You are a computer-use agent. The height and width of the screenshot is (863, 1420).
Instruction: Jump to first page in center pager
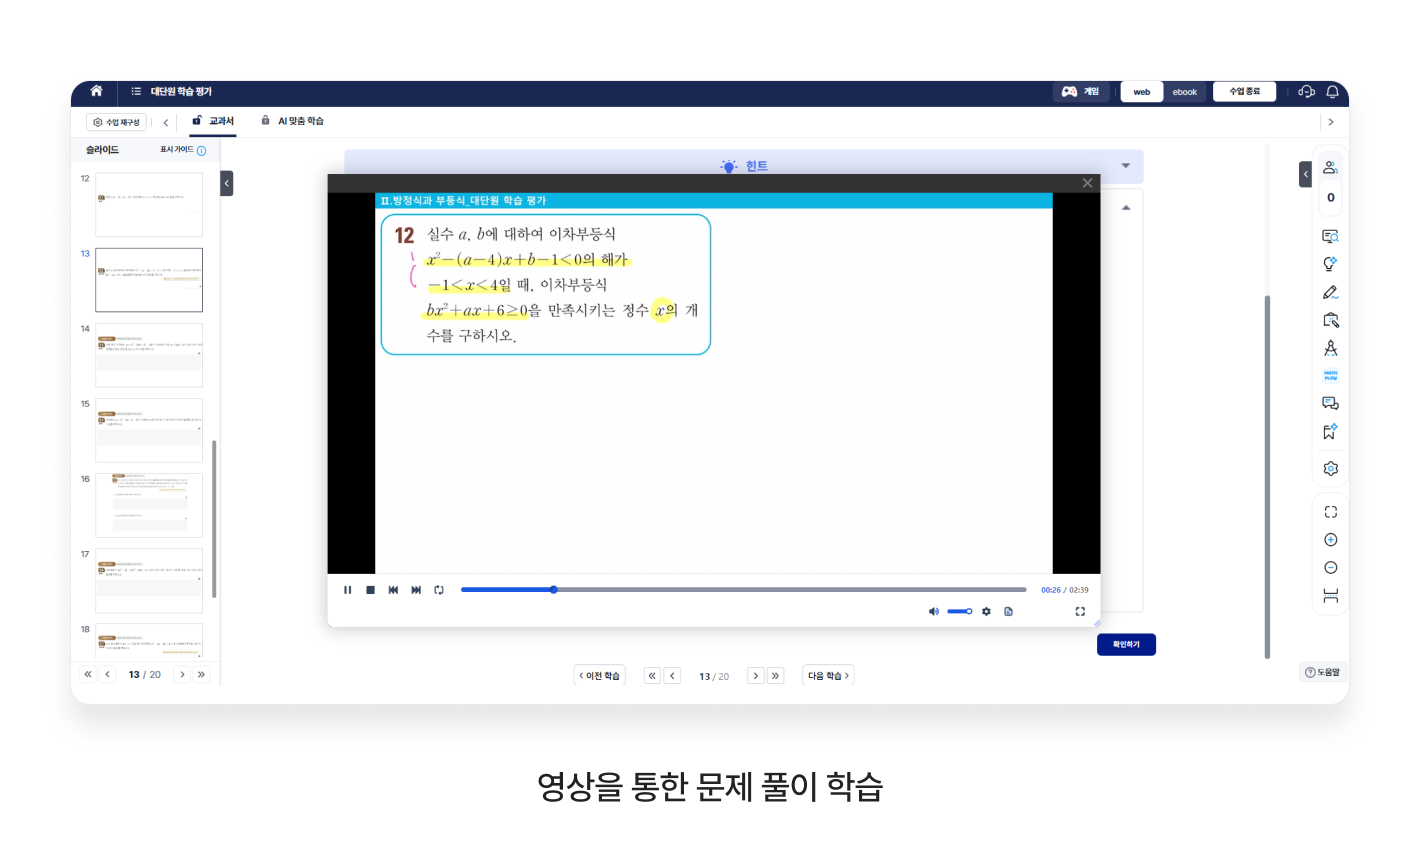click(x=652, y=676)
